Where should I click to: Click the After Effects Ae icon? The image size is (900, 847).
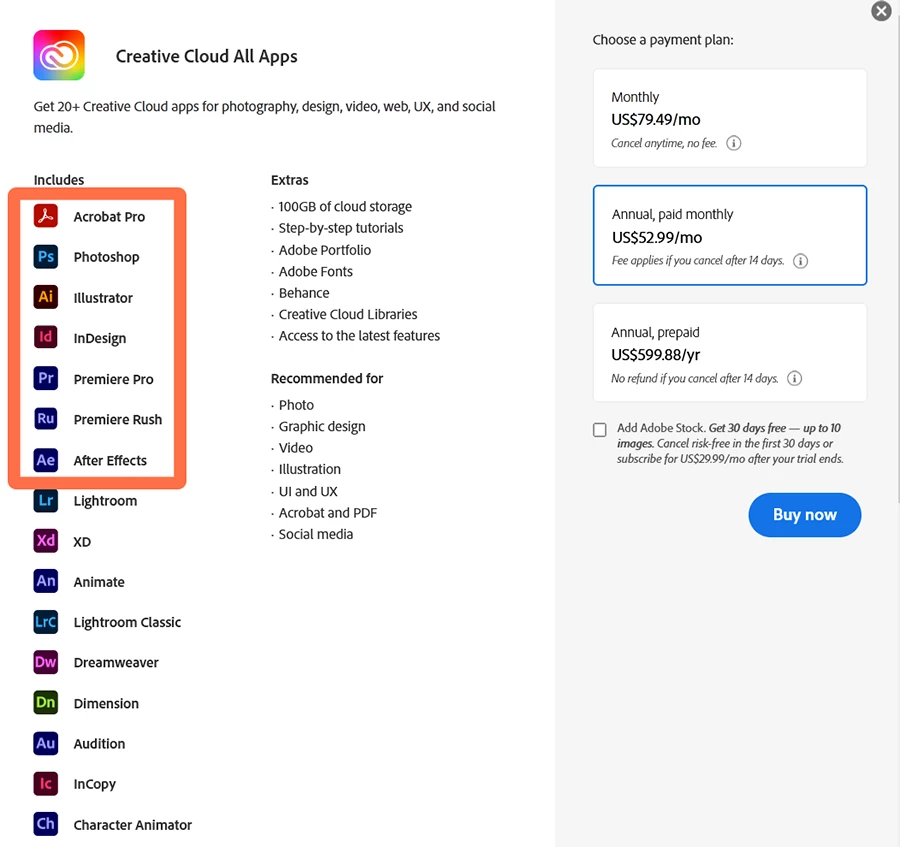(x=46, y=460)
